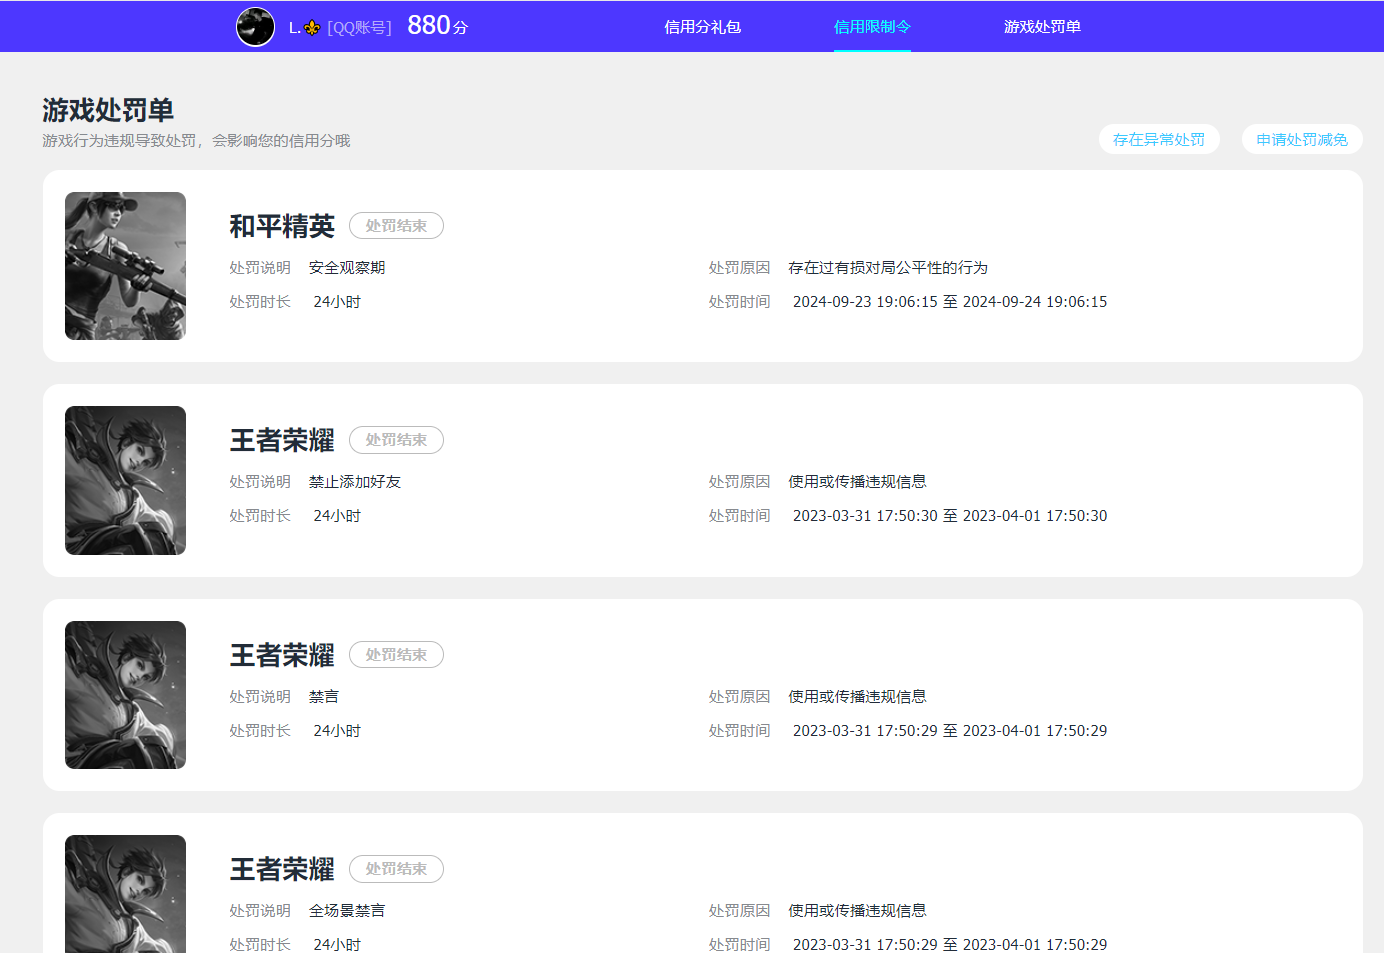Click 处罚结束 badge beside 和平精英
The width and height of the screenshot is (1384, 953).
(x=396, y=226)
